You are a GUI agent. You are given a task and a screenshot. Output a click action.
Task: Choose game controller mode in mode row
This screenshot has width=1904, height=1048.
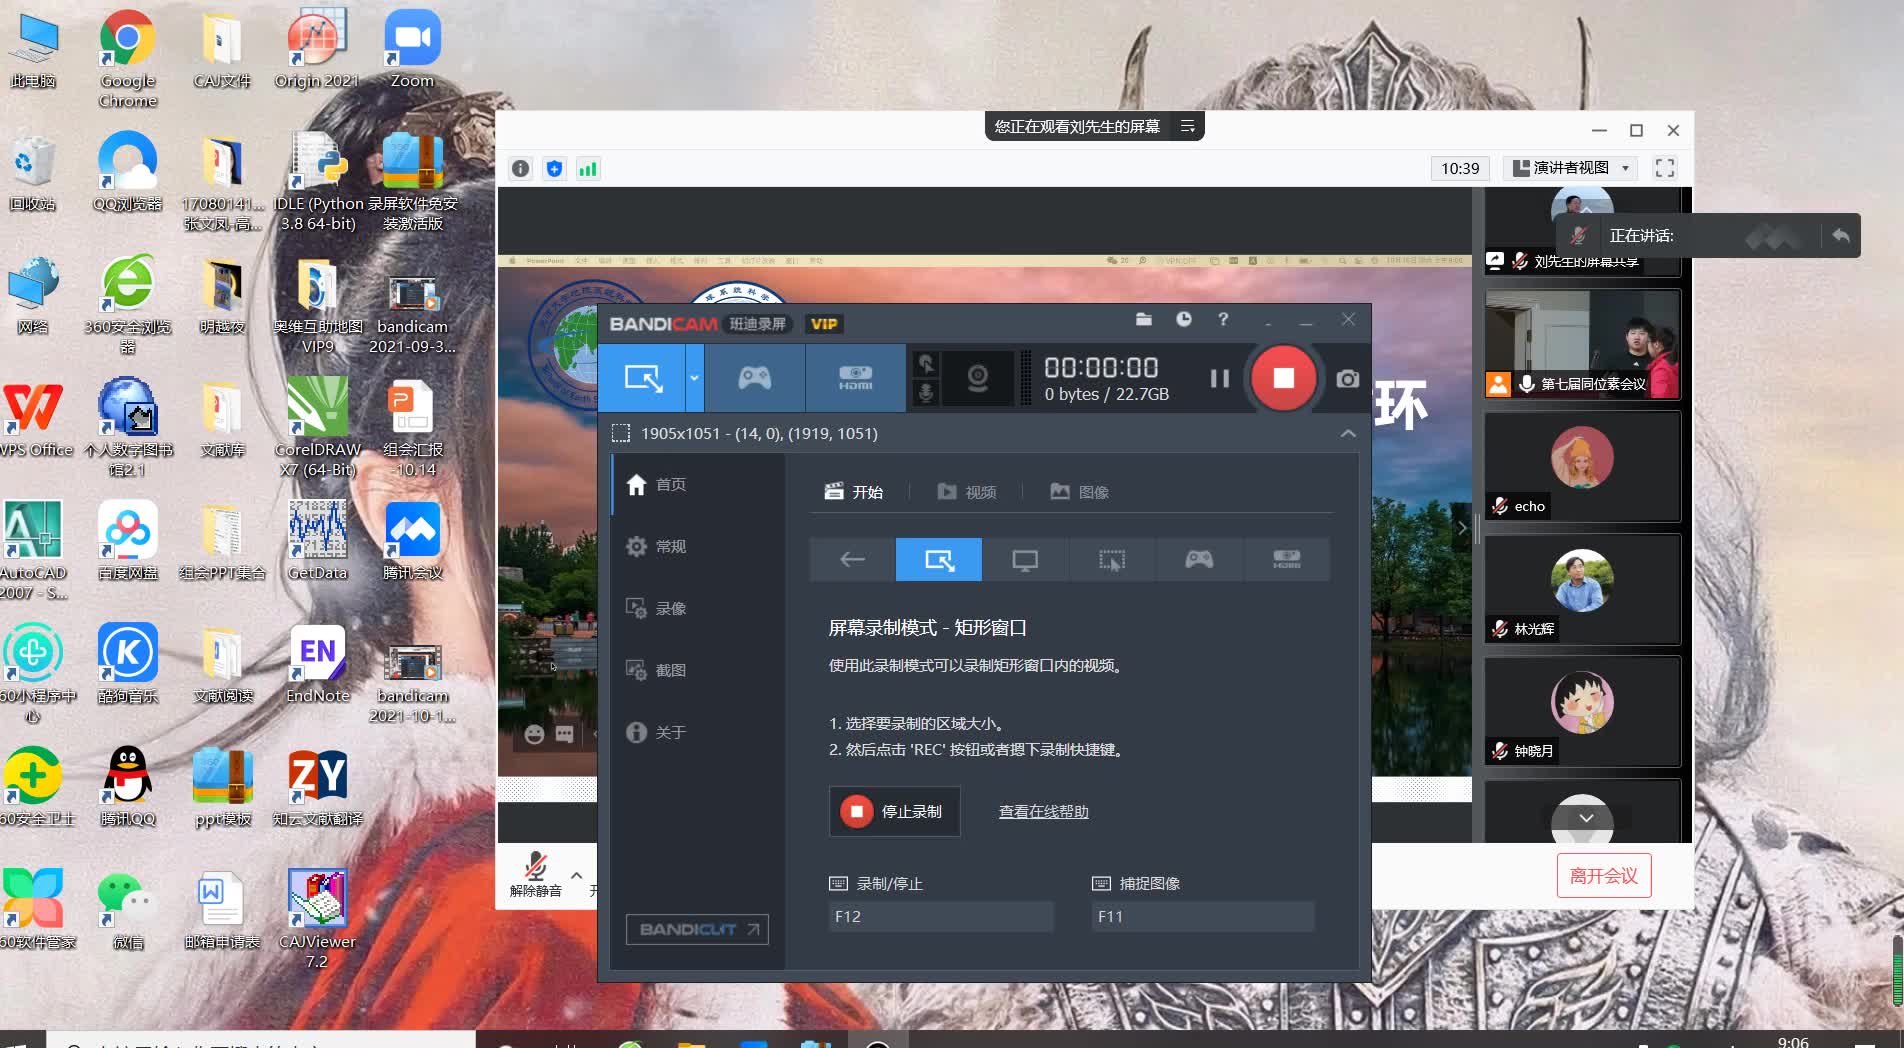1199,559
